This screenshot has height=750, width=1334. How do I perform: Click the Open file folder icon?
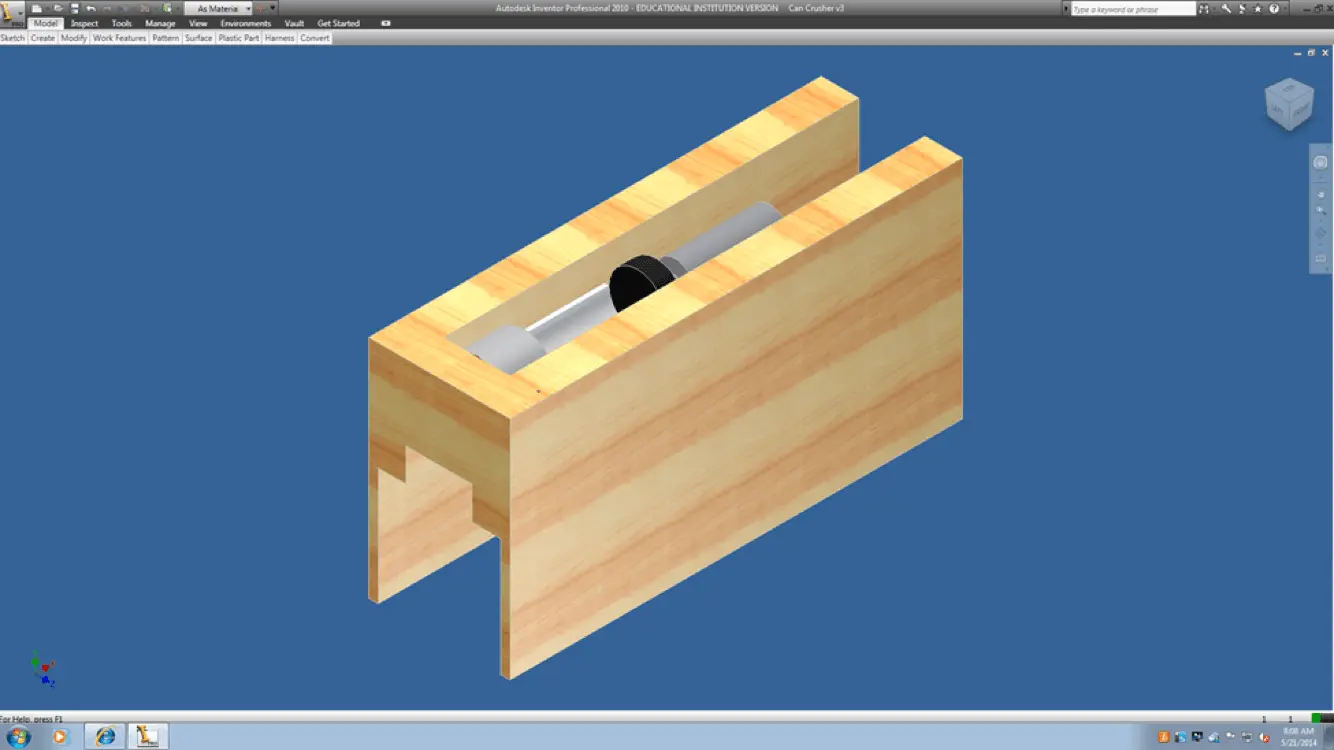[x=58, y=8]
